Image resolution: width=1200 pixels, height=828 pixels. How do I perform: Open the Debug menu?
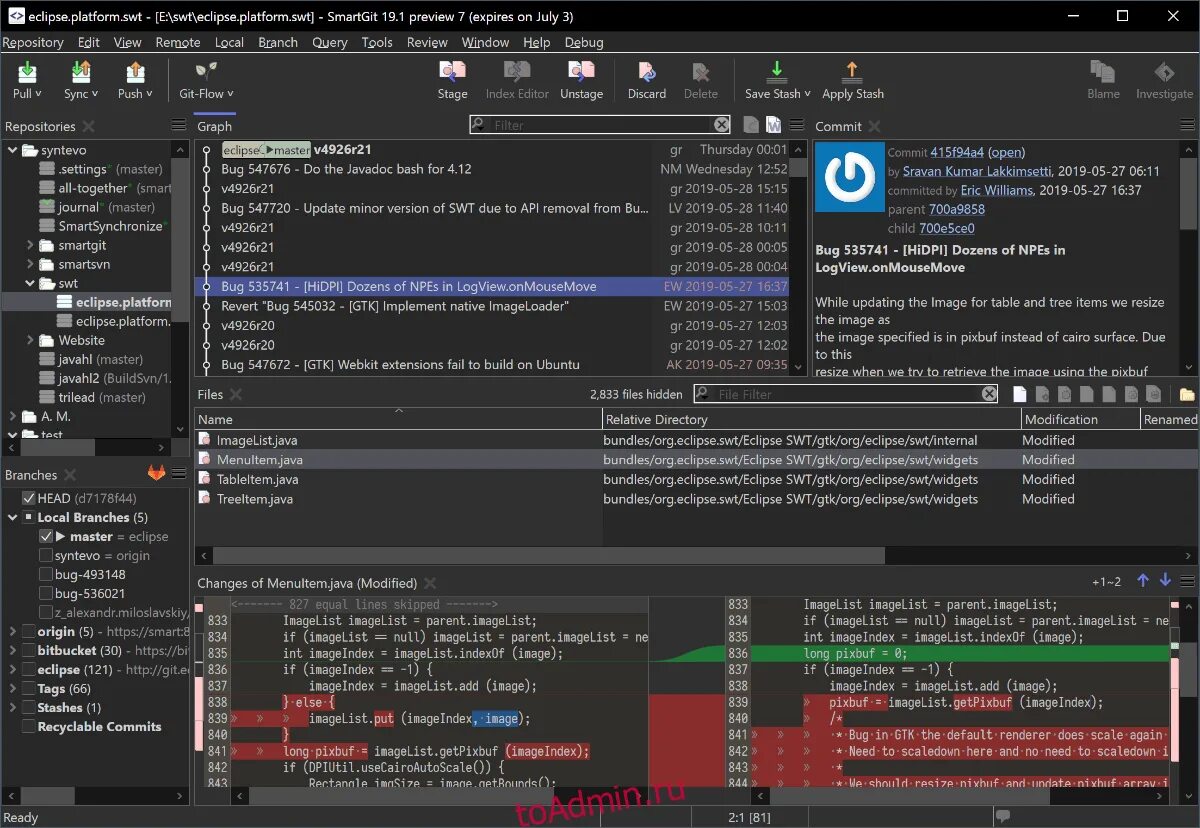coord(584,42)
